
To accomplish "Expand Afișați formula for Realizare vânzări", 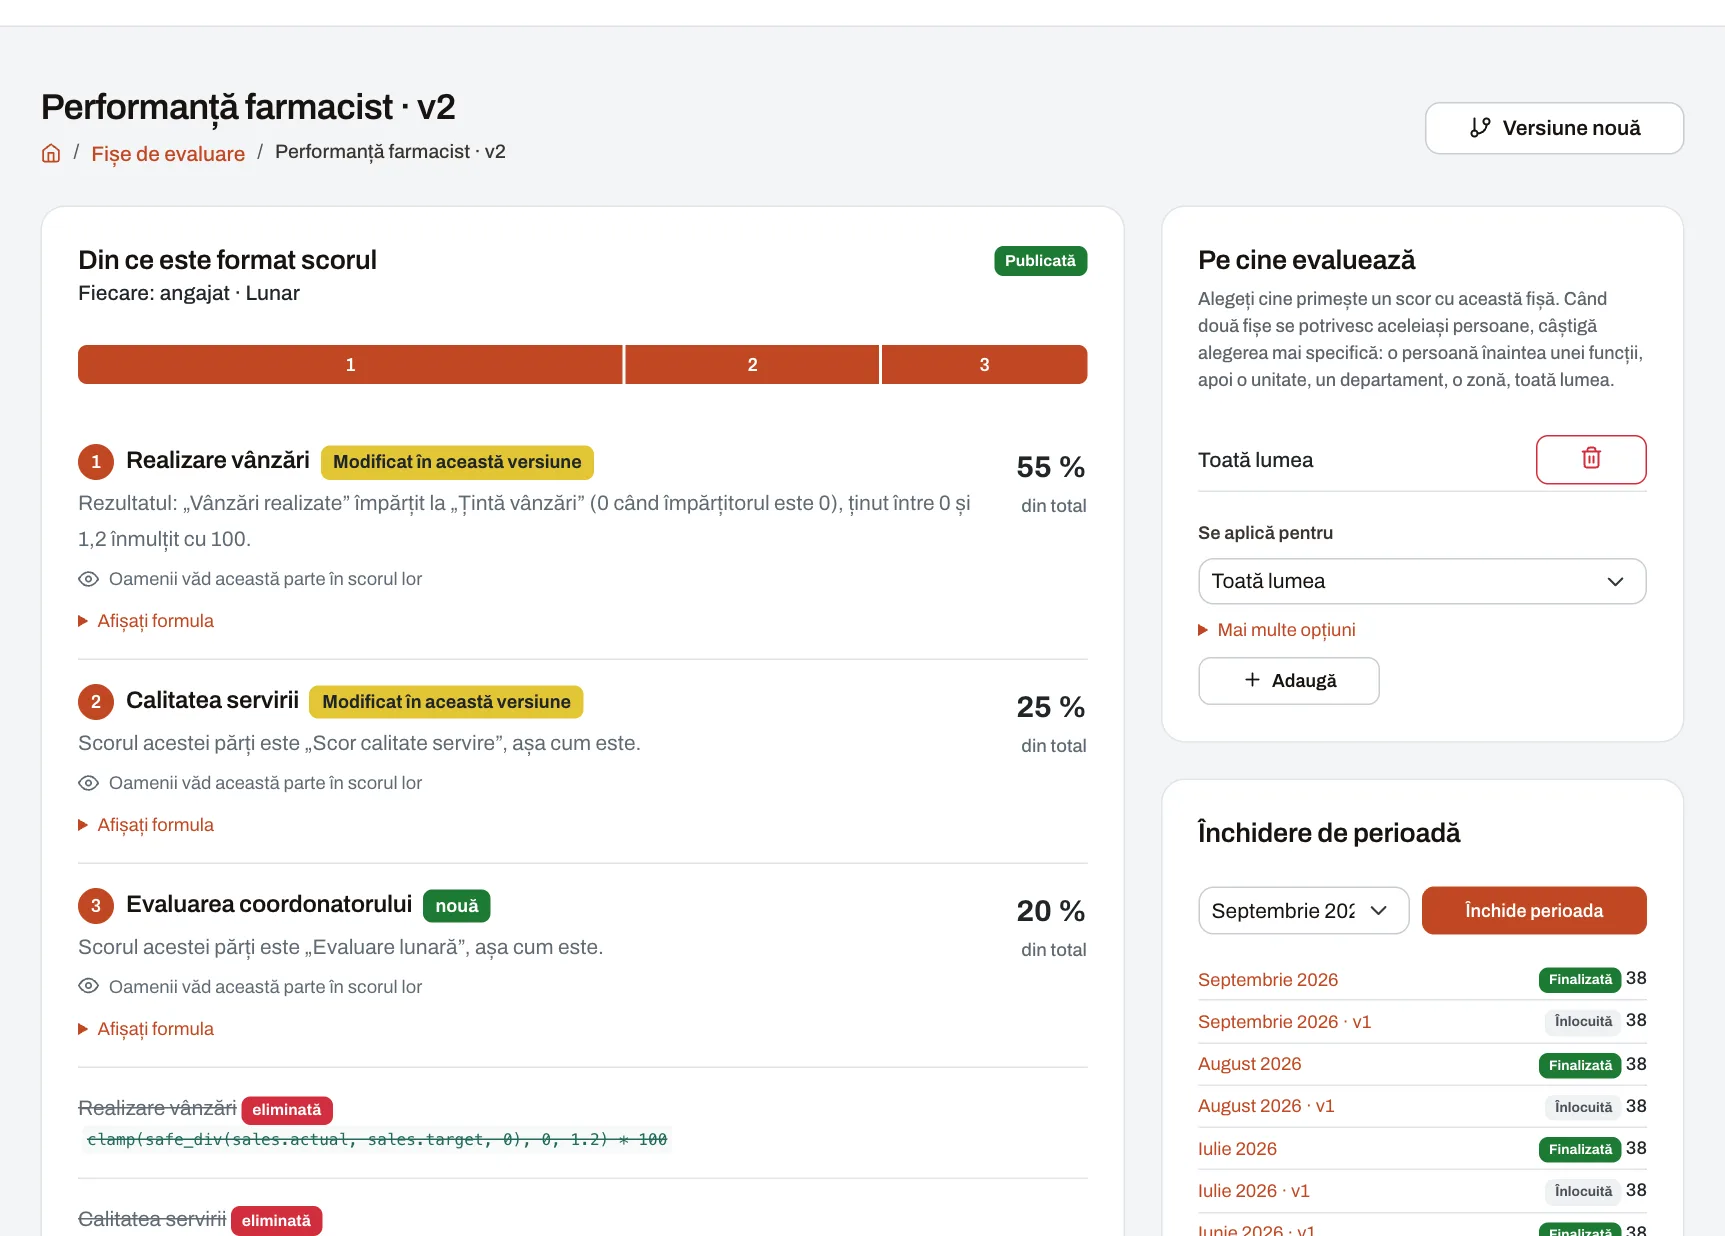I will pos(146,621).
